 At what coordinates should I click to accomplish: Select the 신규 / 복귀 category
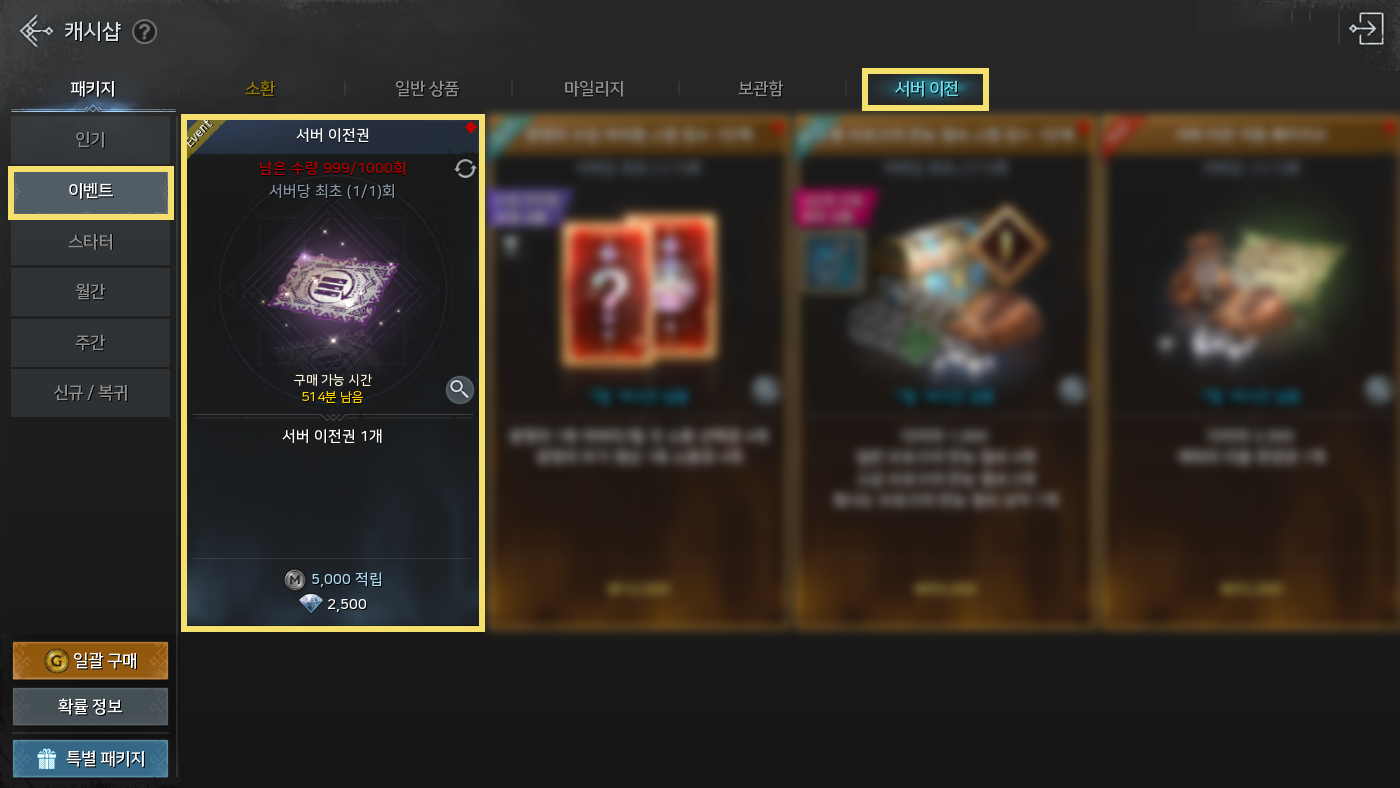tap(91, 393)
